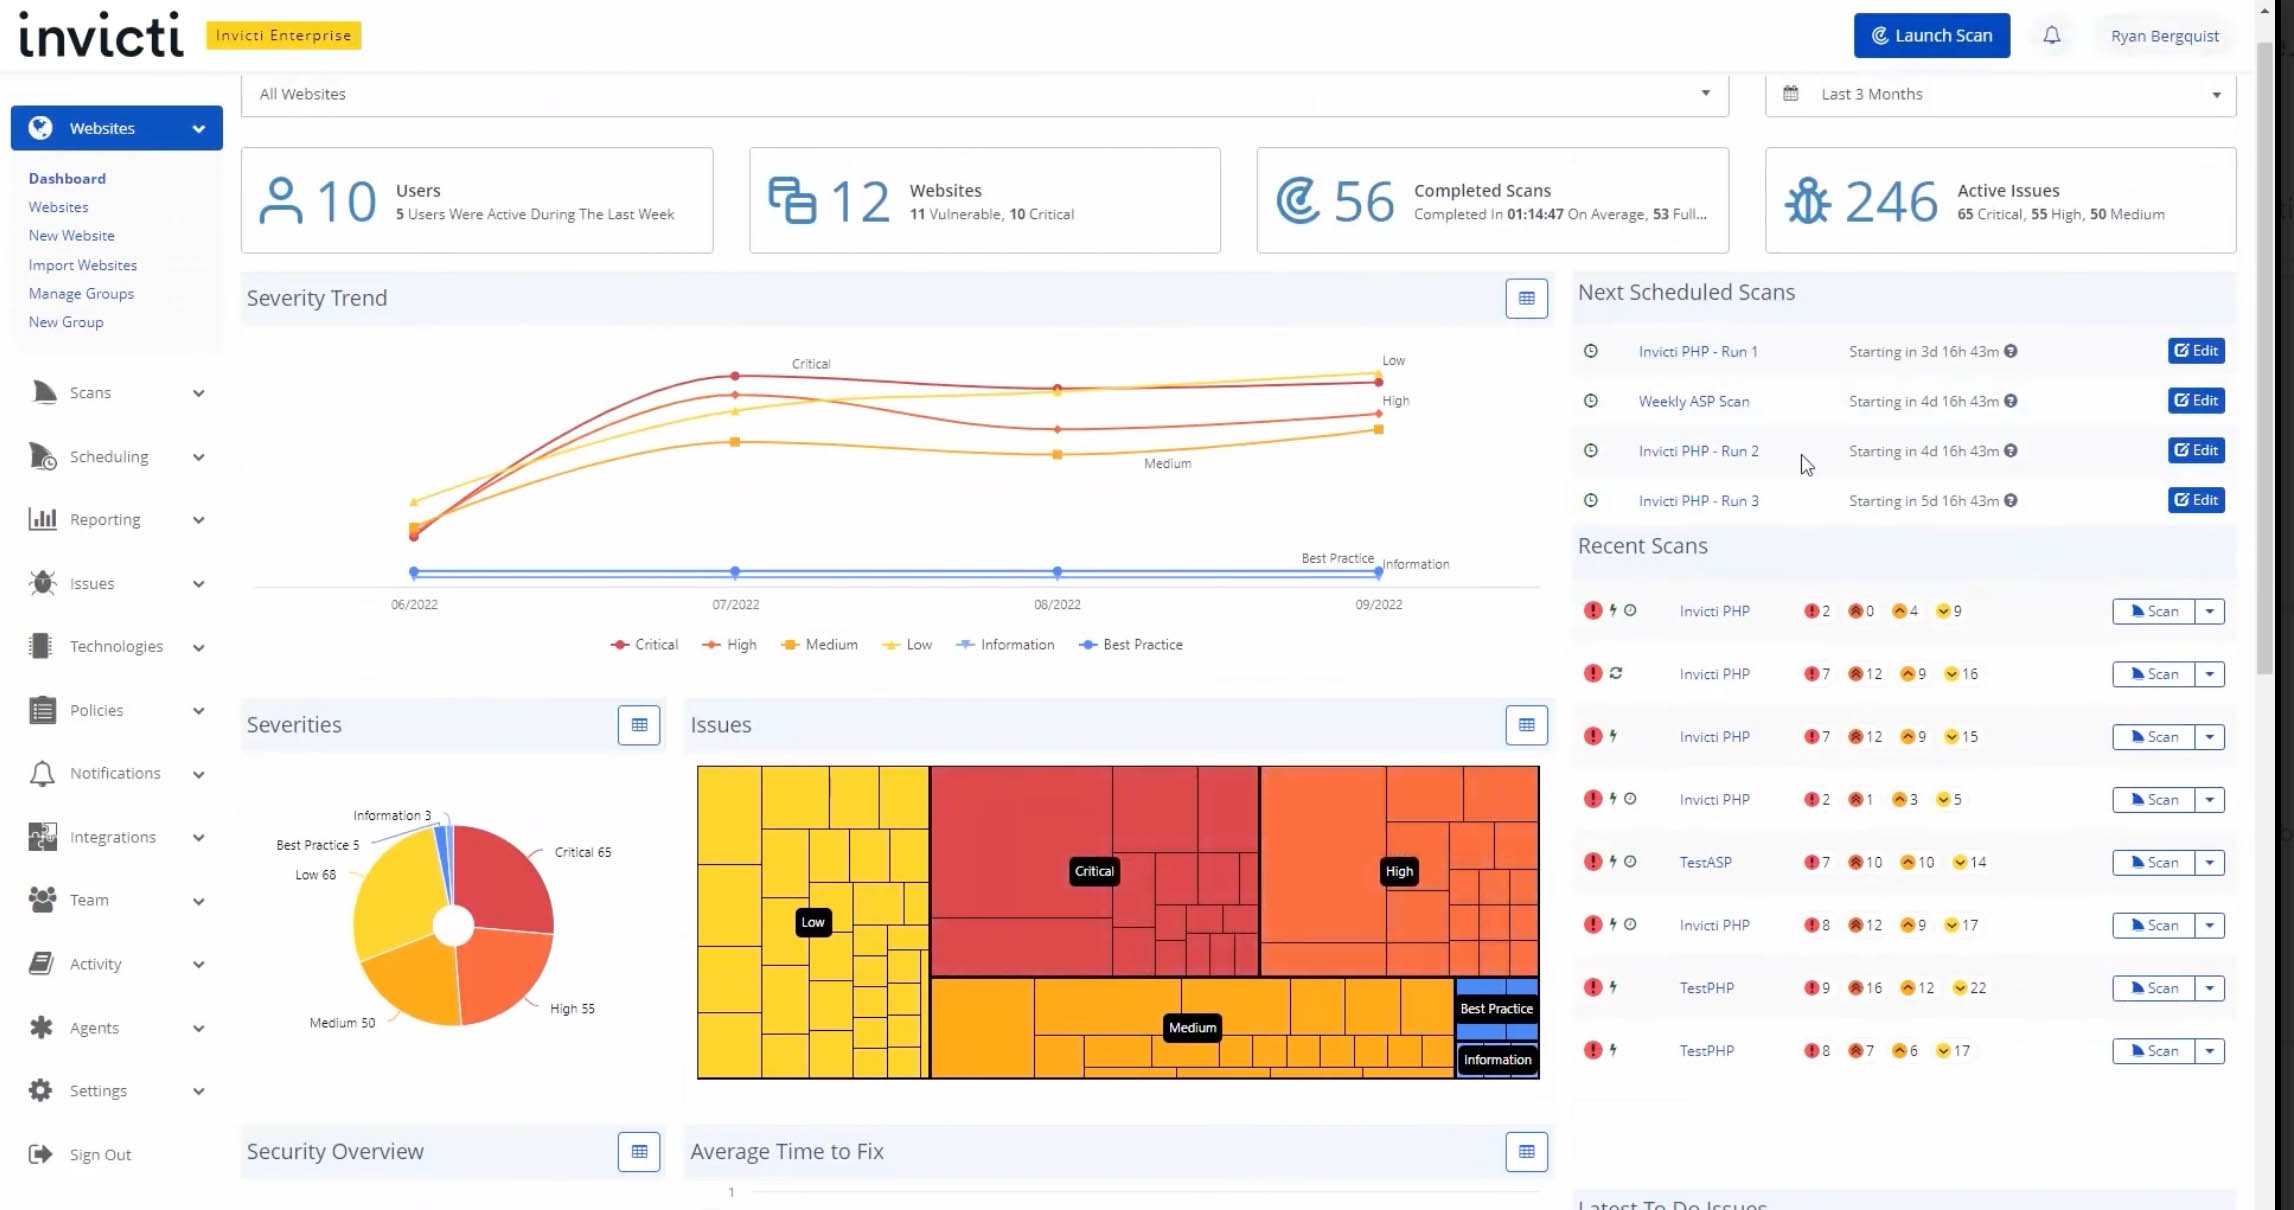Click the Settings gear icon
The width and height of the screenshot is (2294, 1210).
tap(41, 1090)
